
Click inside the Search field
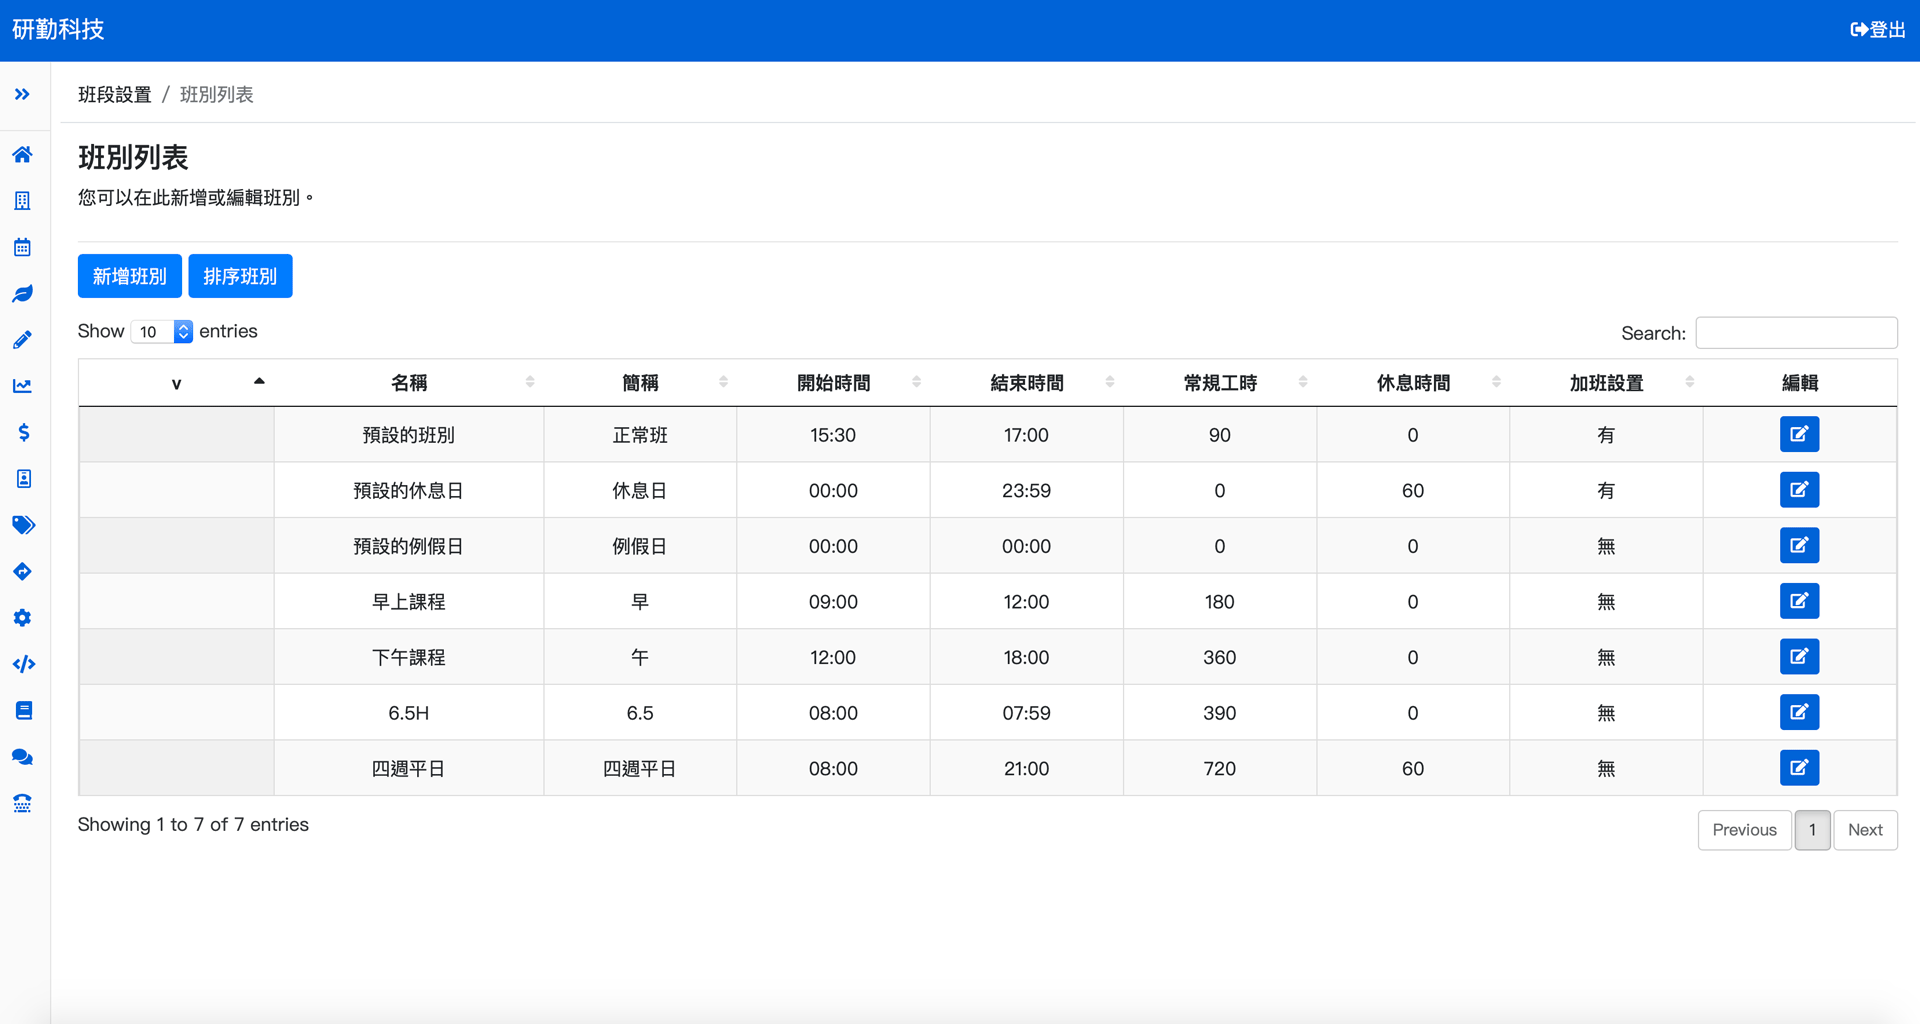click(1795, 332)
